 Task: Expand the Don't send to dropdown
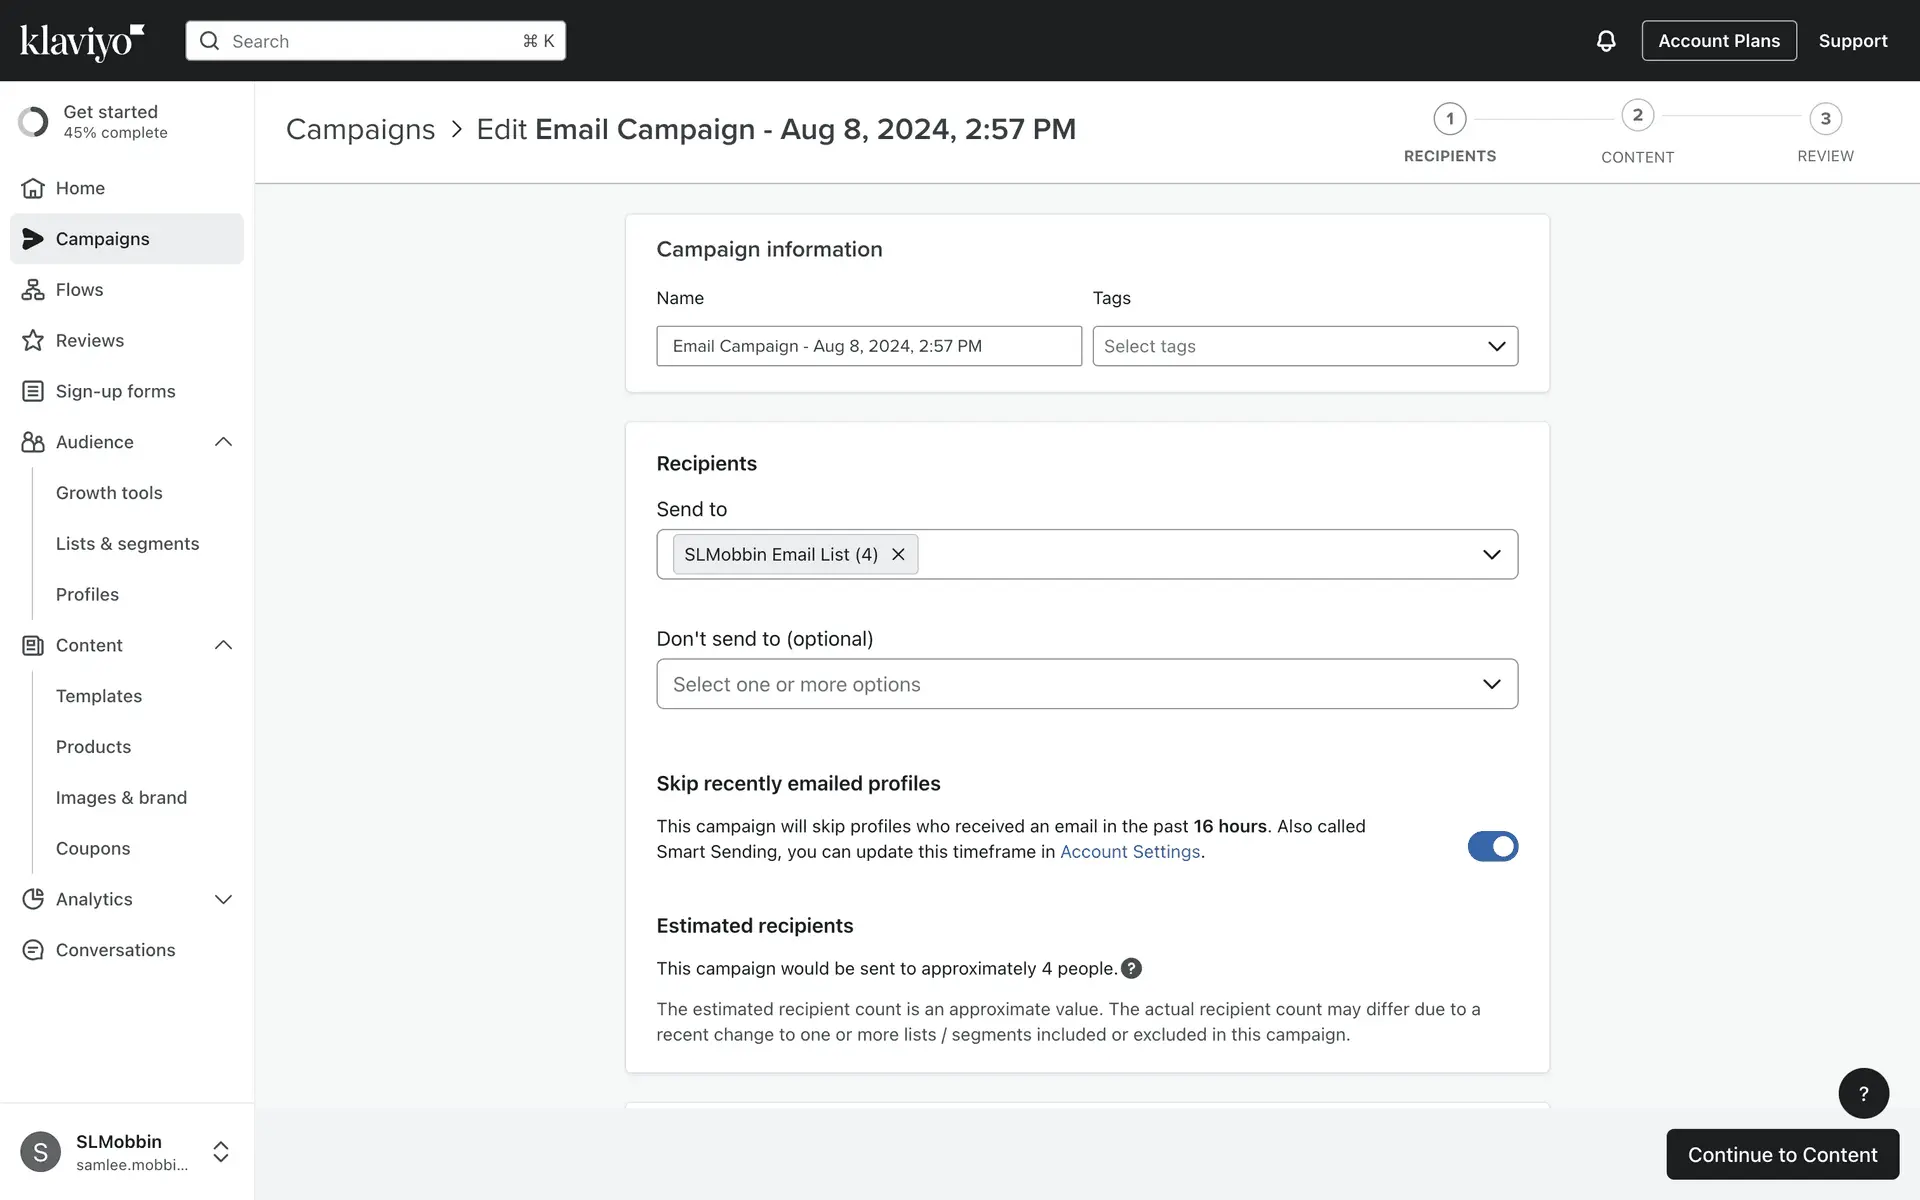coord(1087,684)
